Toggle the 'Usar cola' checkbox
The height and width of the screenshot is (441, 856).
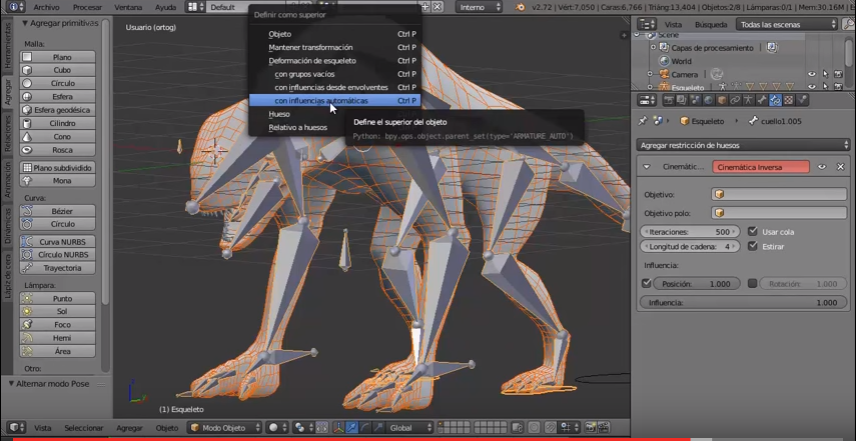click(753, 231)
